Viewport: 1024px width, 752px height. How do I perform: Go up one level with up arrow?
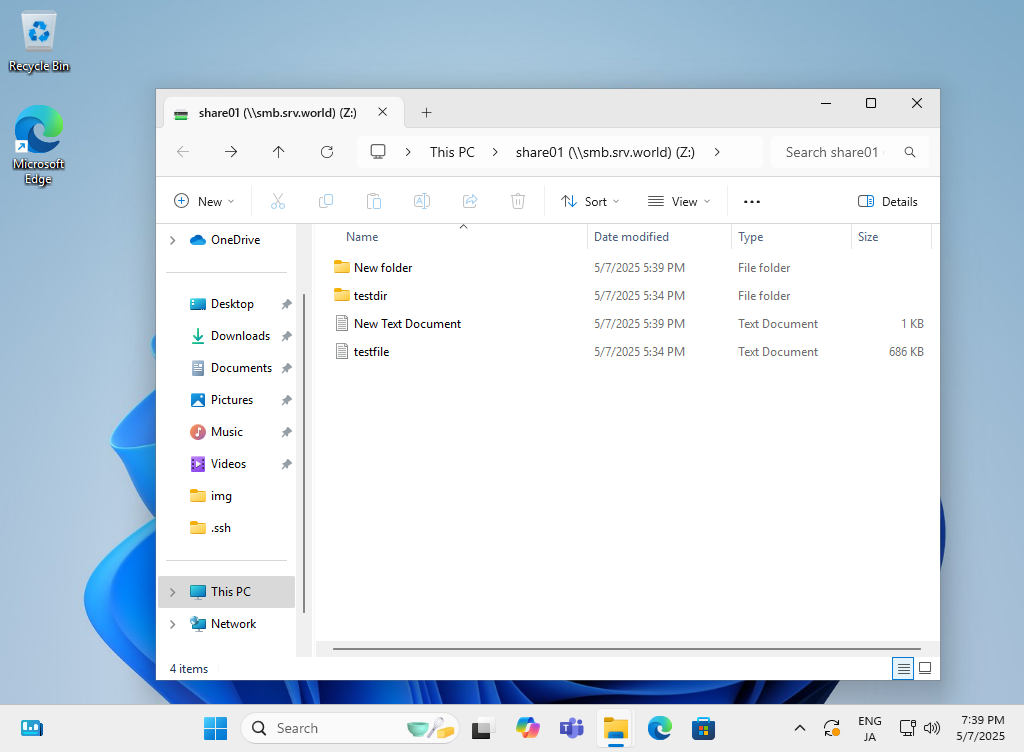[279, 152]
